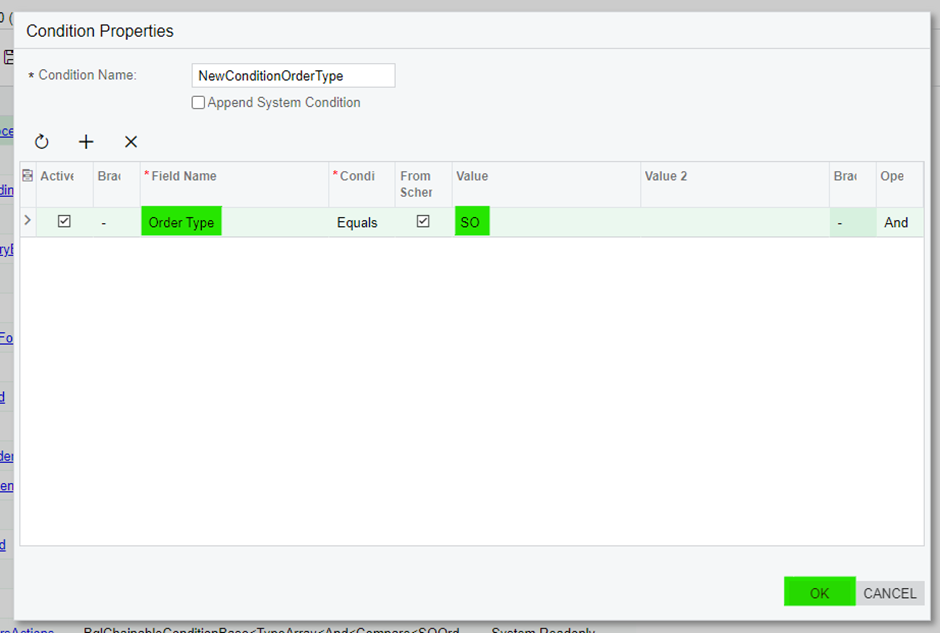Change the Equals condition operator
This screenshot has width=940, height=633.
[357, 222]
